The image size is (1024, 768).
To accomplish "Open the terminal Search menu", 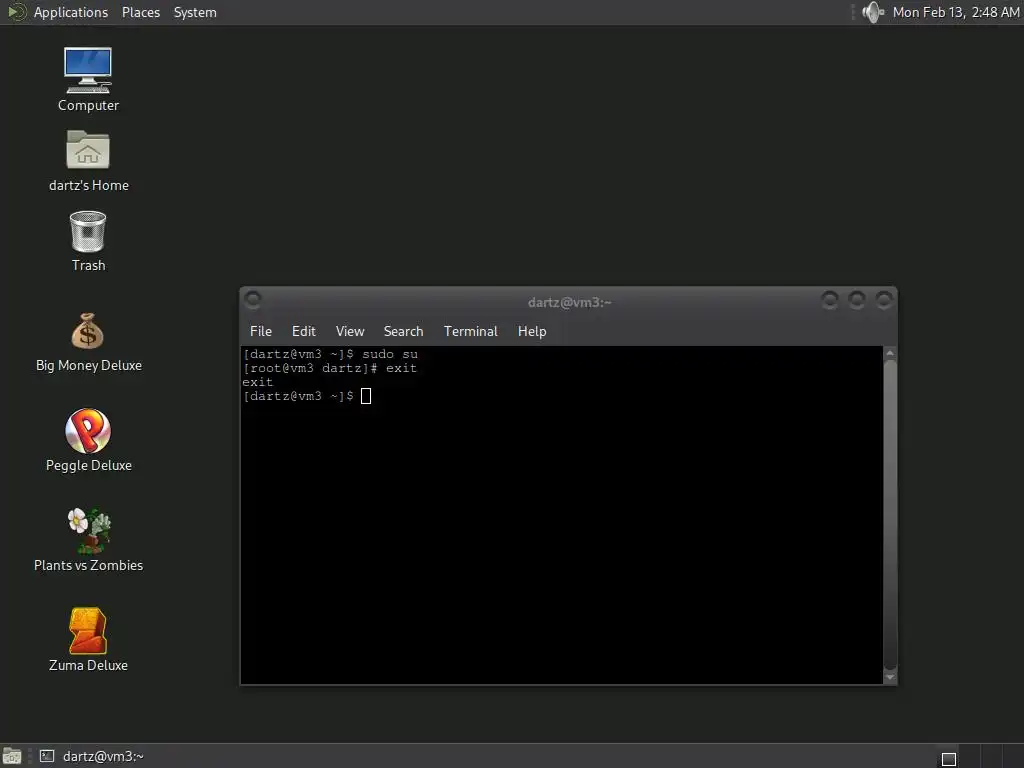I will pos(404,331).
